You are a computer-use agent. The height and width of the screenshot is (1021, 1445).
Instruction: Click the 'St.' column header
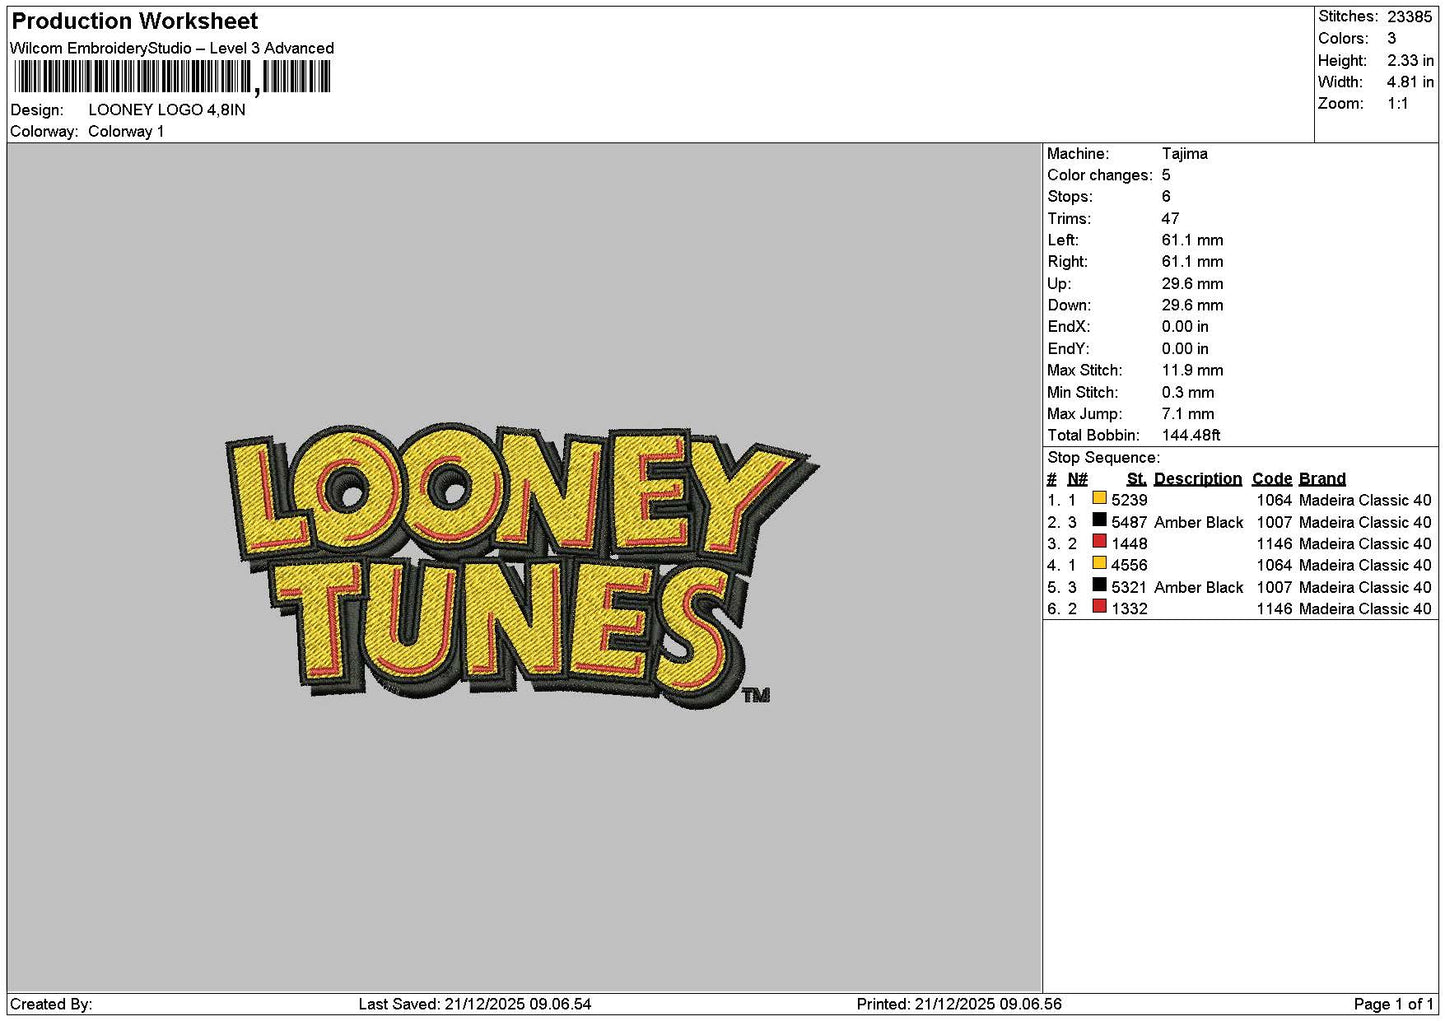[x=1136, y=479]
